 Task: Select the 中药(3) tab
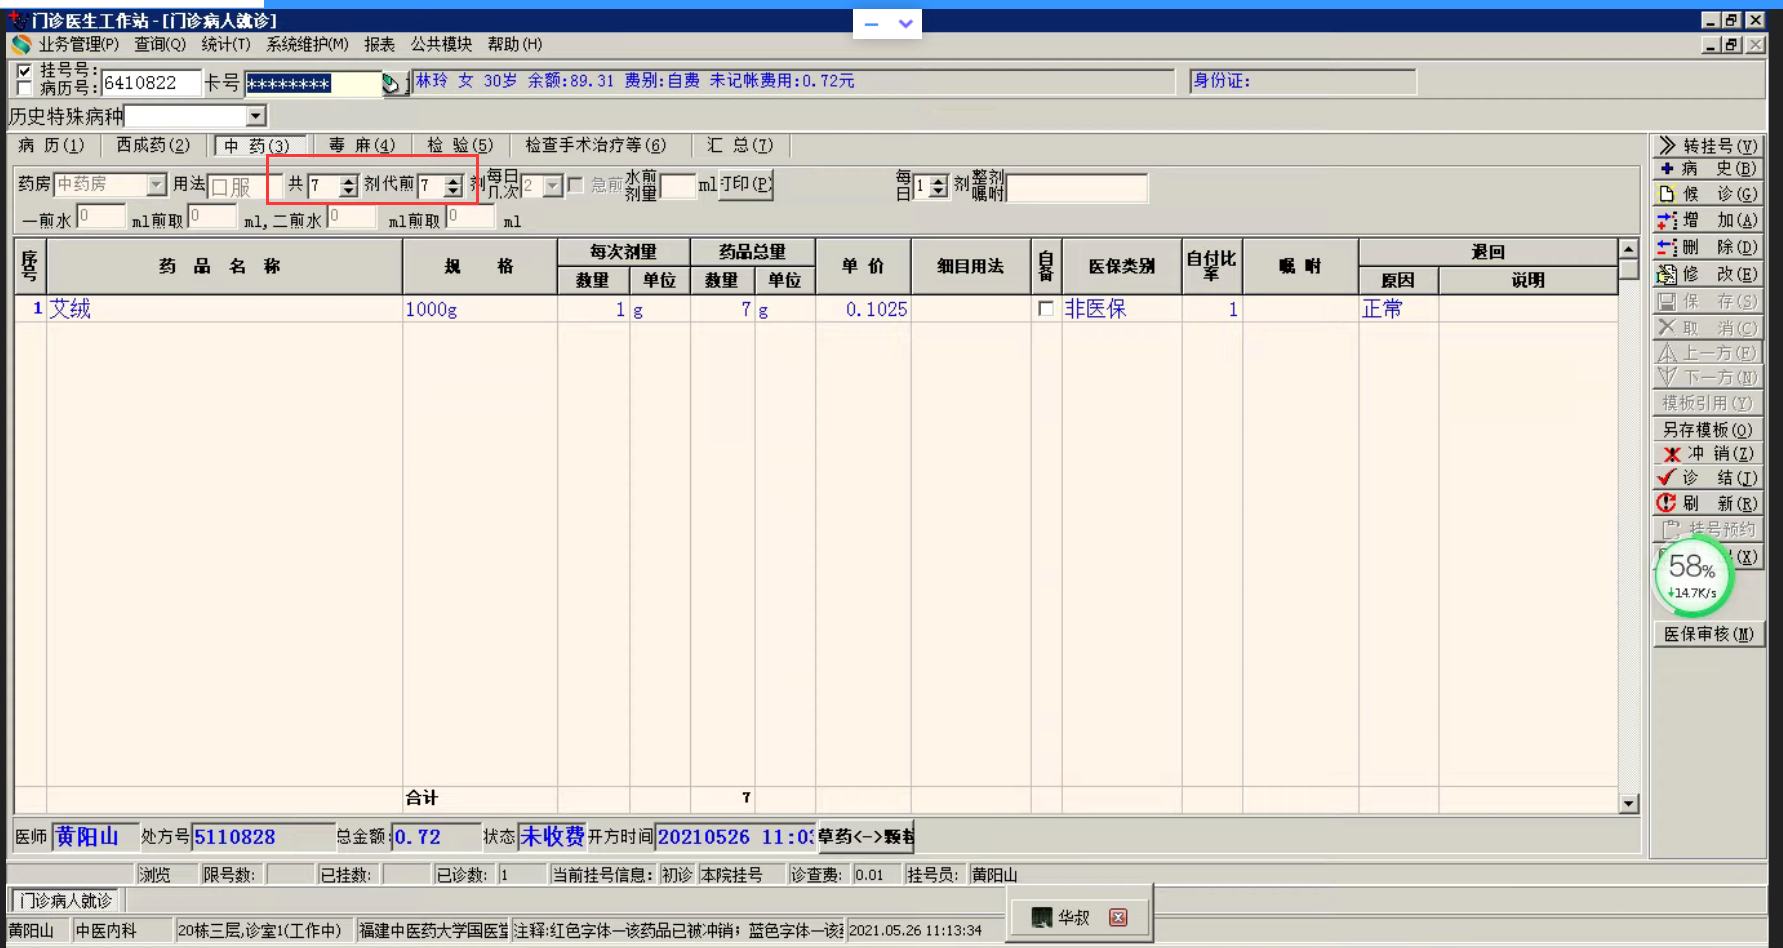point(257,146)
